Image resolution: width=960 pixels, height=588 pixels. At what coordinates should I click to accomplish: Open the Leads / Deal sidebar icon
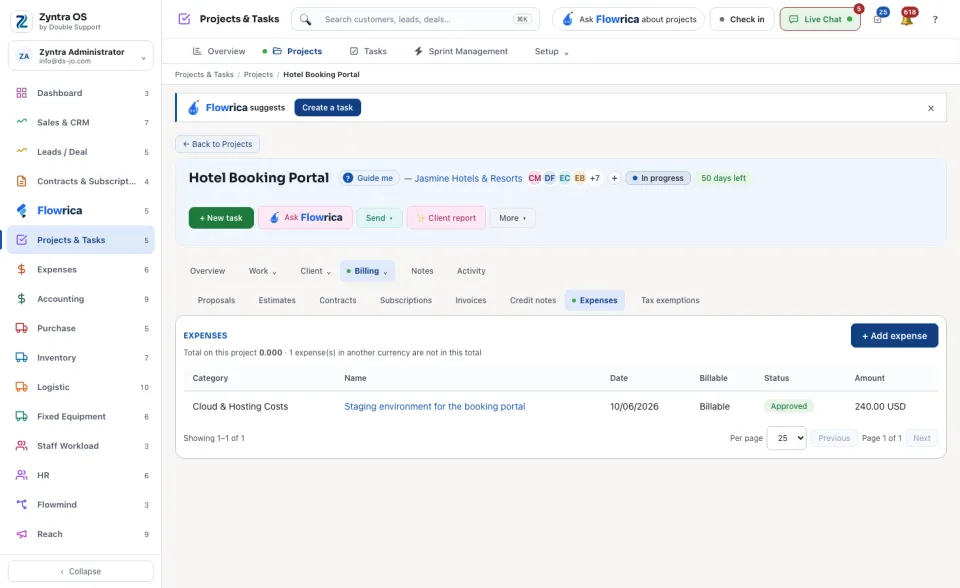click(21, 151)
